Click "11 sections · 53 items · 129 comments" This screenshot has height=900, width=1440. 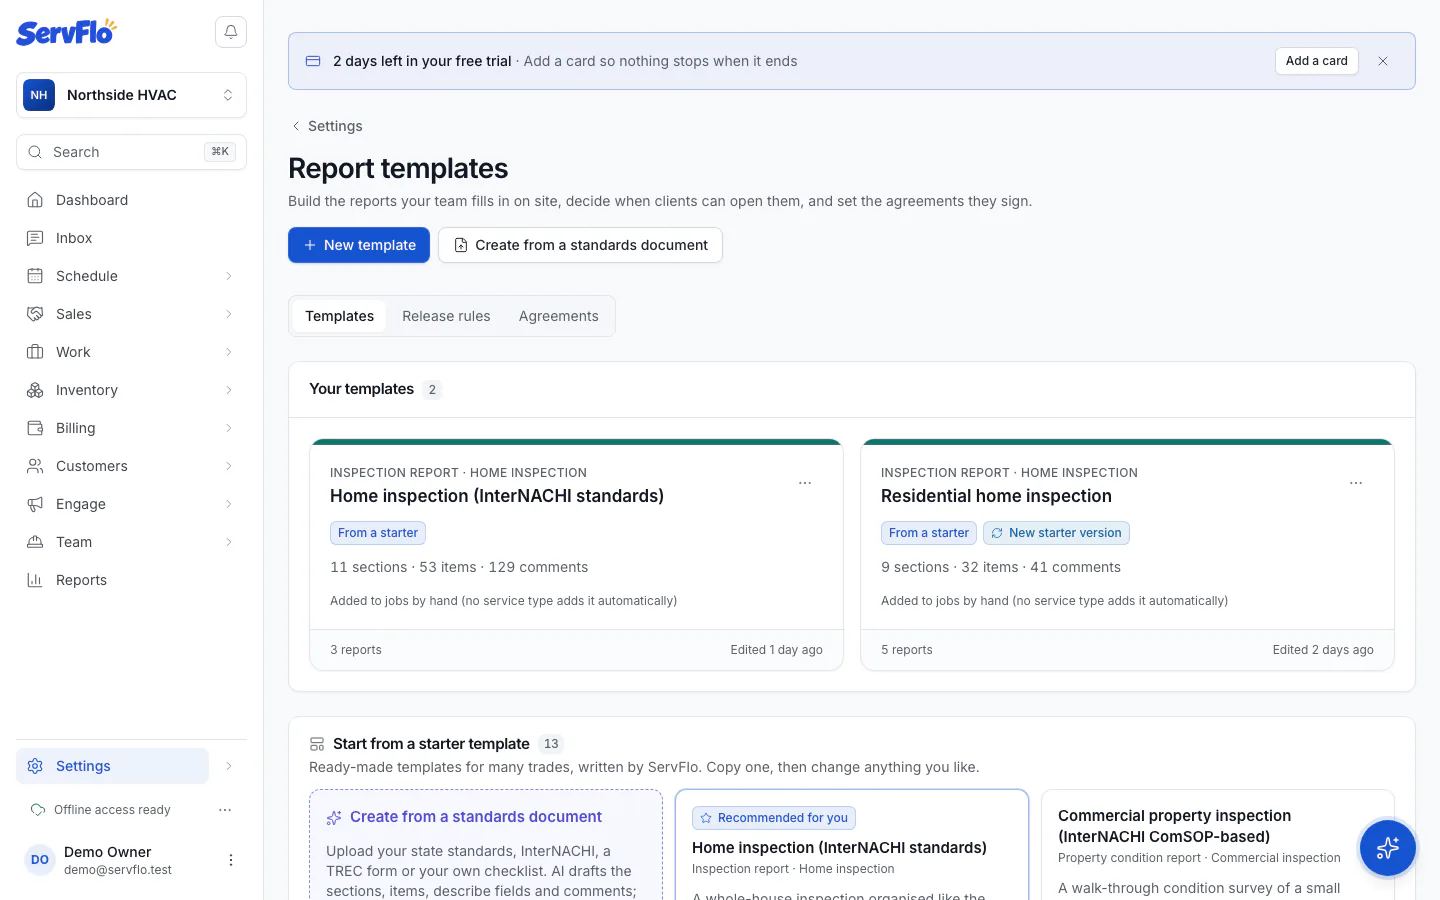click(459, 567)
